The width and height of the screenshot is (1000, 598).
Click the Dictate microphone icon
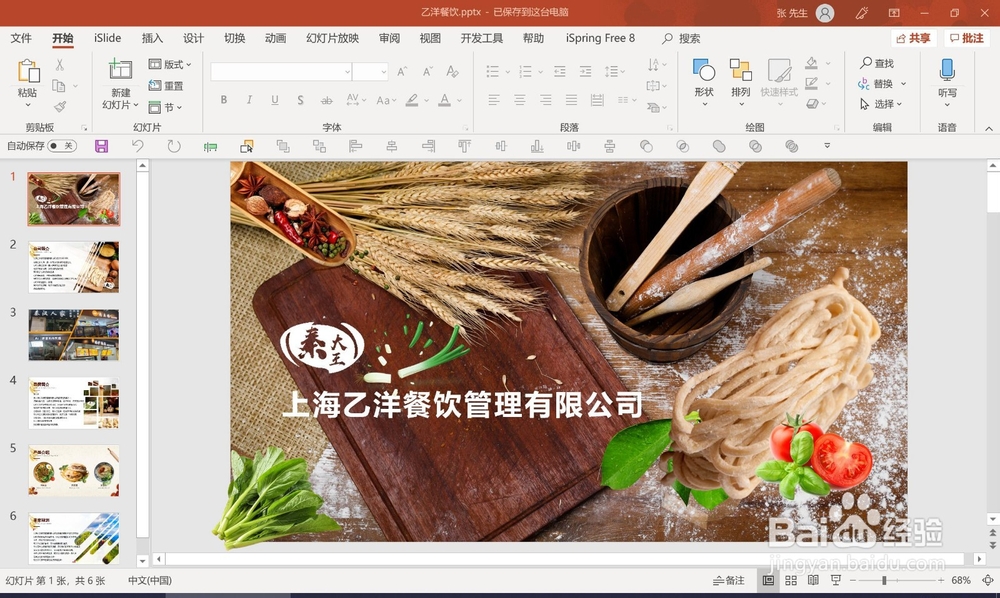tap(947, 70)
